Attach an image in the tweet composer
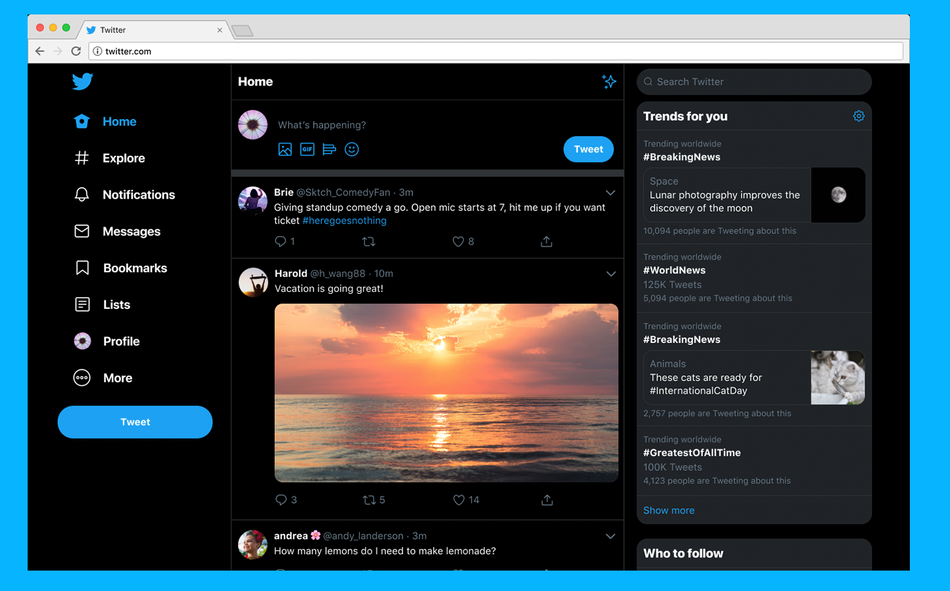This screenshot has width=950, height=591. [285, 149]
